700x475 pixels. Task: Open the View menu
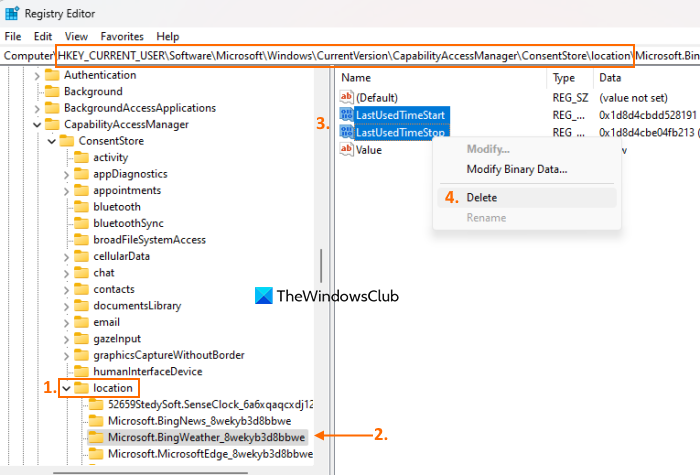tap(76, 37)
